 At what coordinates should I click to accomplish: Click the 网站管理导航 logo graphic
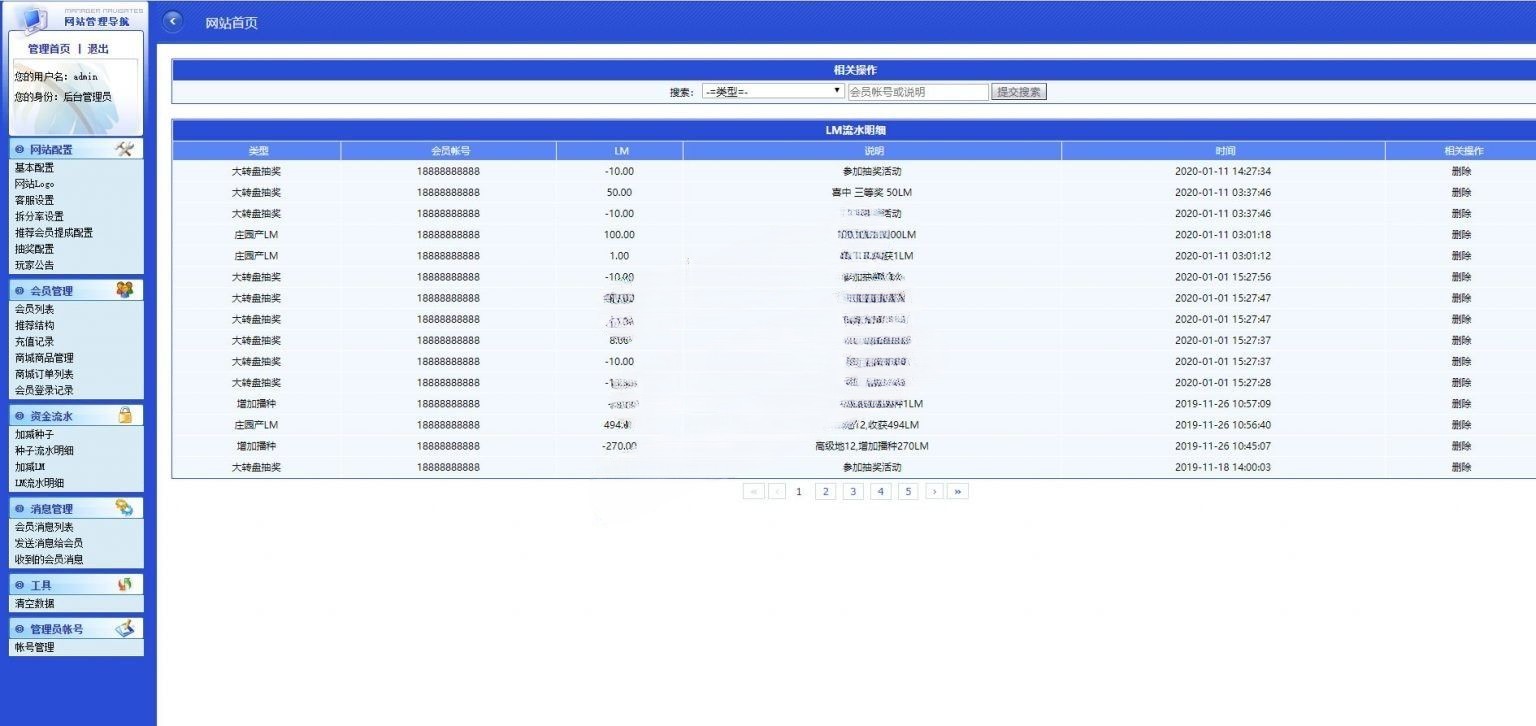(37, 18)
